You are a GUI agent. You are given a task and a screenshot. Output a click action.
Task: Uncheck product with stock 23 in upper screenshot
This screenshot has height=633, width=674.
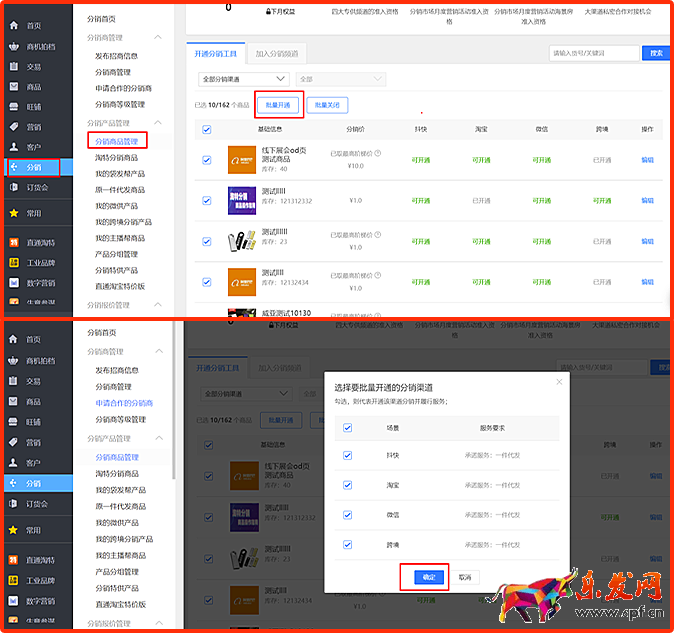pyautogui.click(x=207, y=241)
